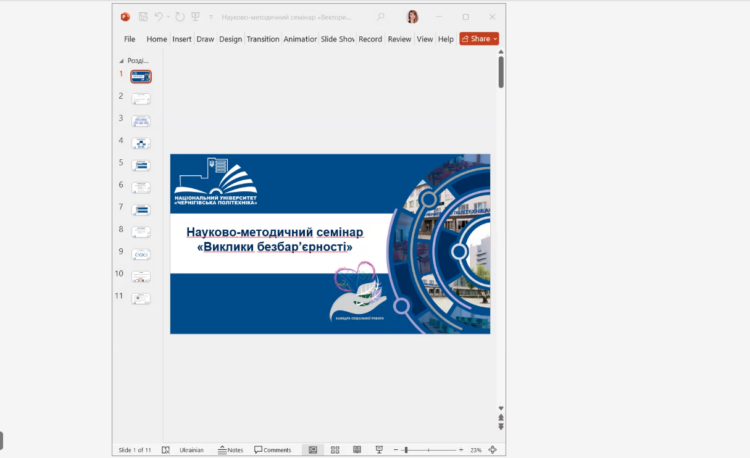750x458 pixels.
Task: Click the hand-with-heart department logo on slide
Action: pyautogui.click(x=357, y=291)
